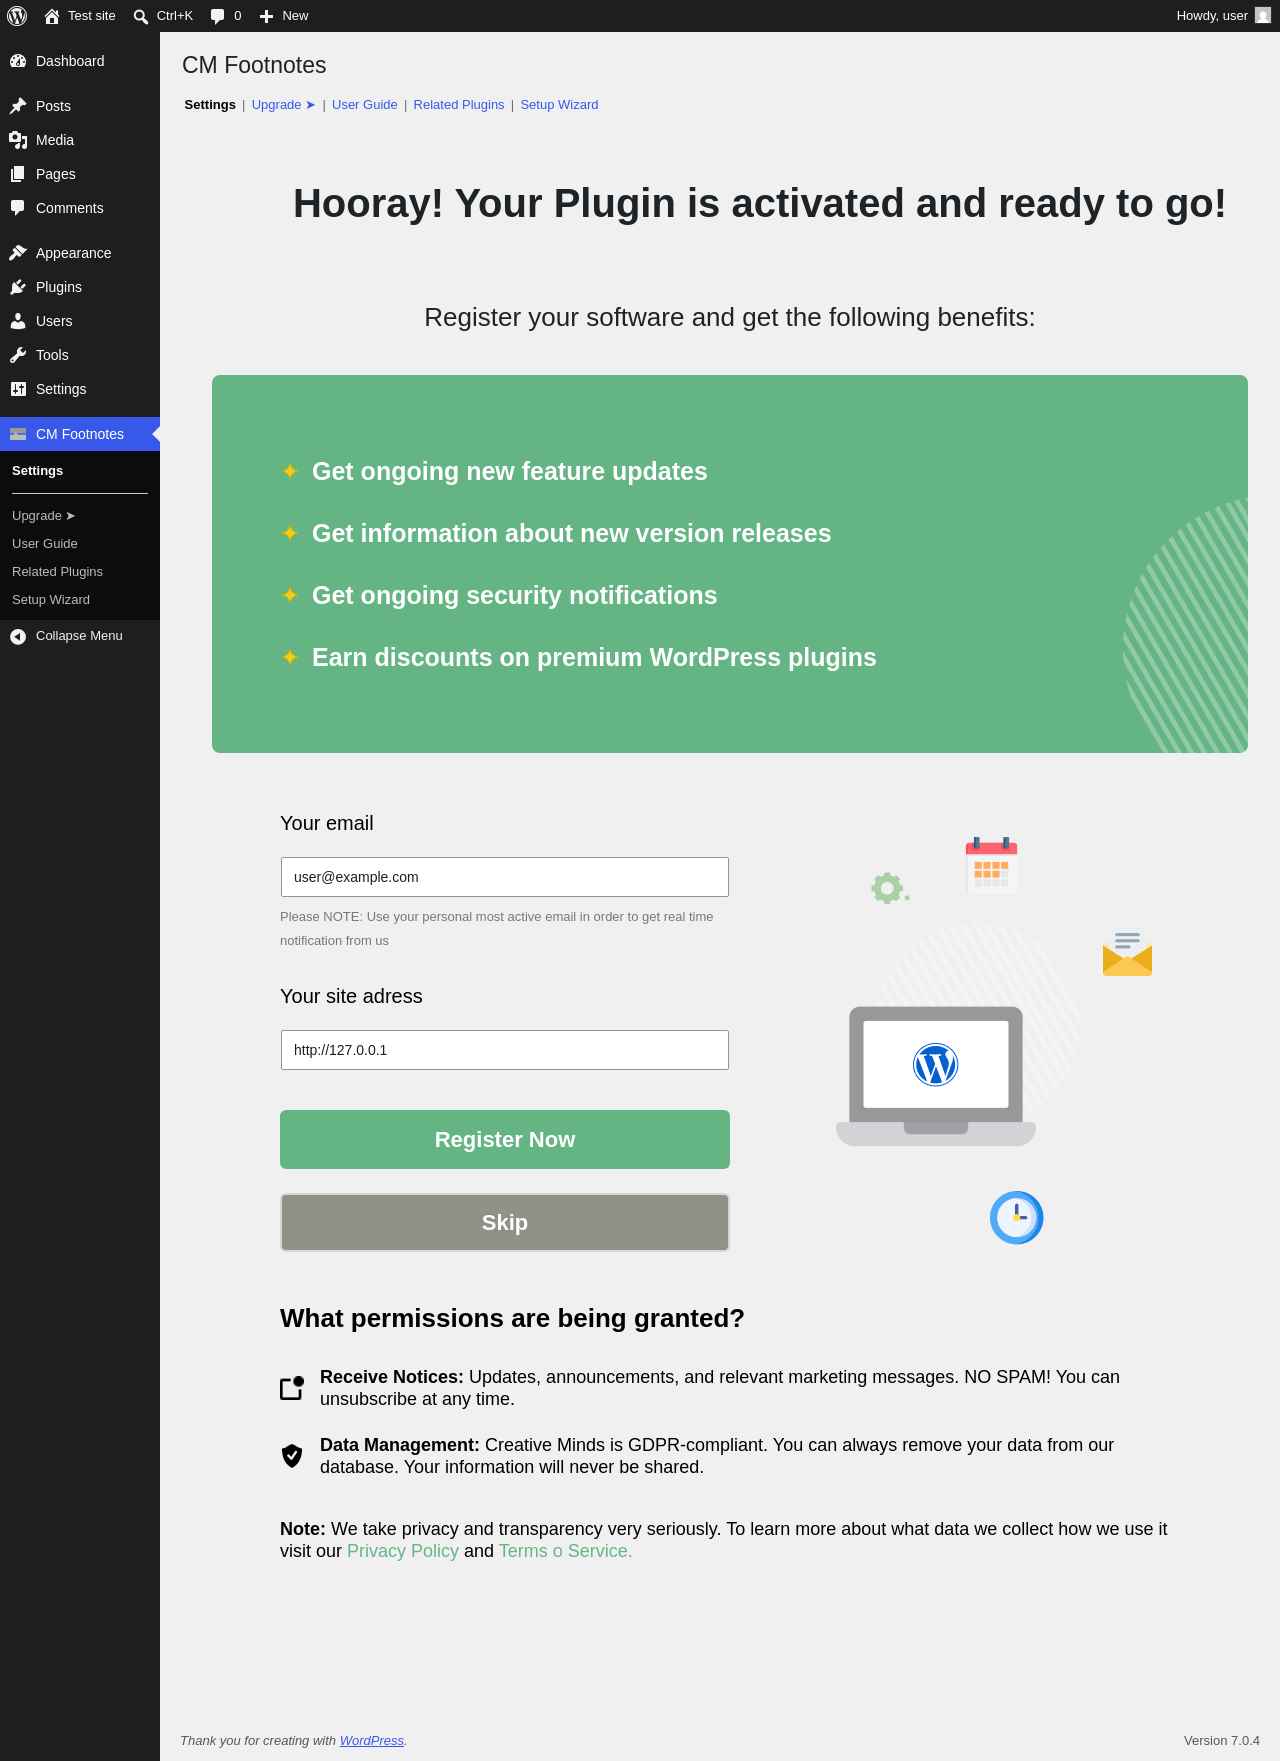The width and height of the screenshot is (1280, 1761).
Task: Click the laptop WordPress illustration
Action: (x=936, y=1076)
